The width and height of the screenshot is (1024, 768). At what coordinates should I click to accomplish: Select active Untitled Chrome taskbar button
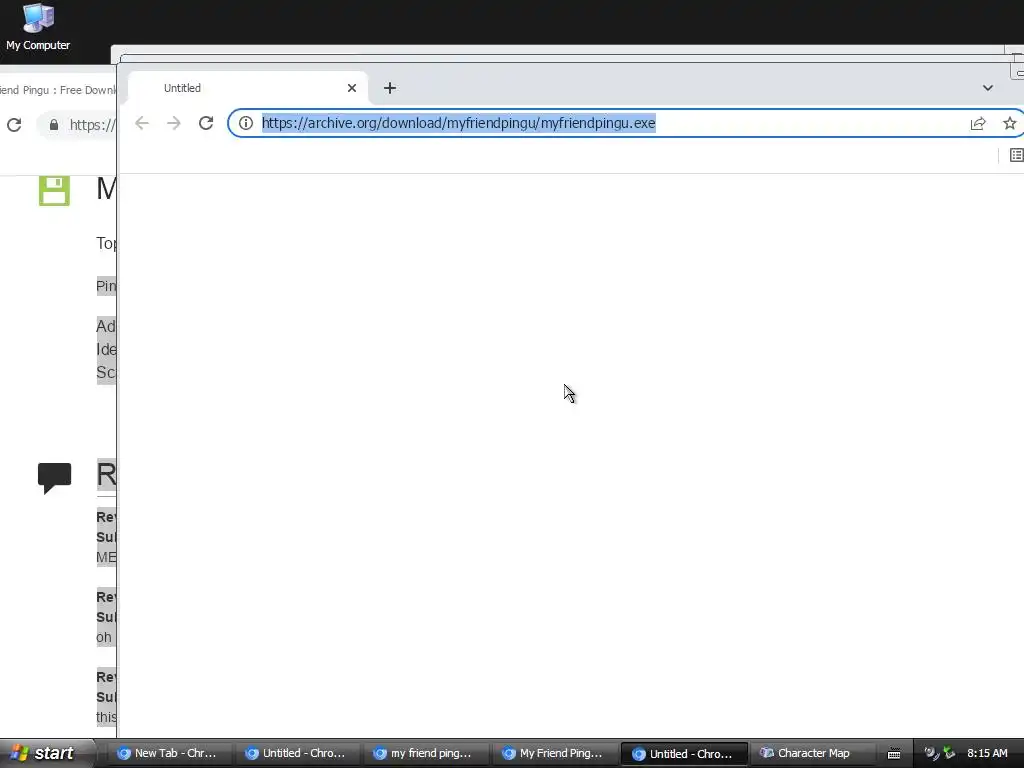(682, 753)
